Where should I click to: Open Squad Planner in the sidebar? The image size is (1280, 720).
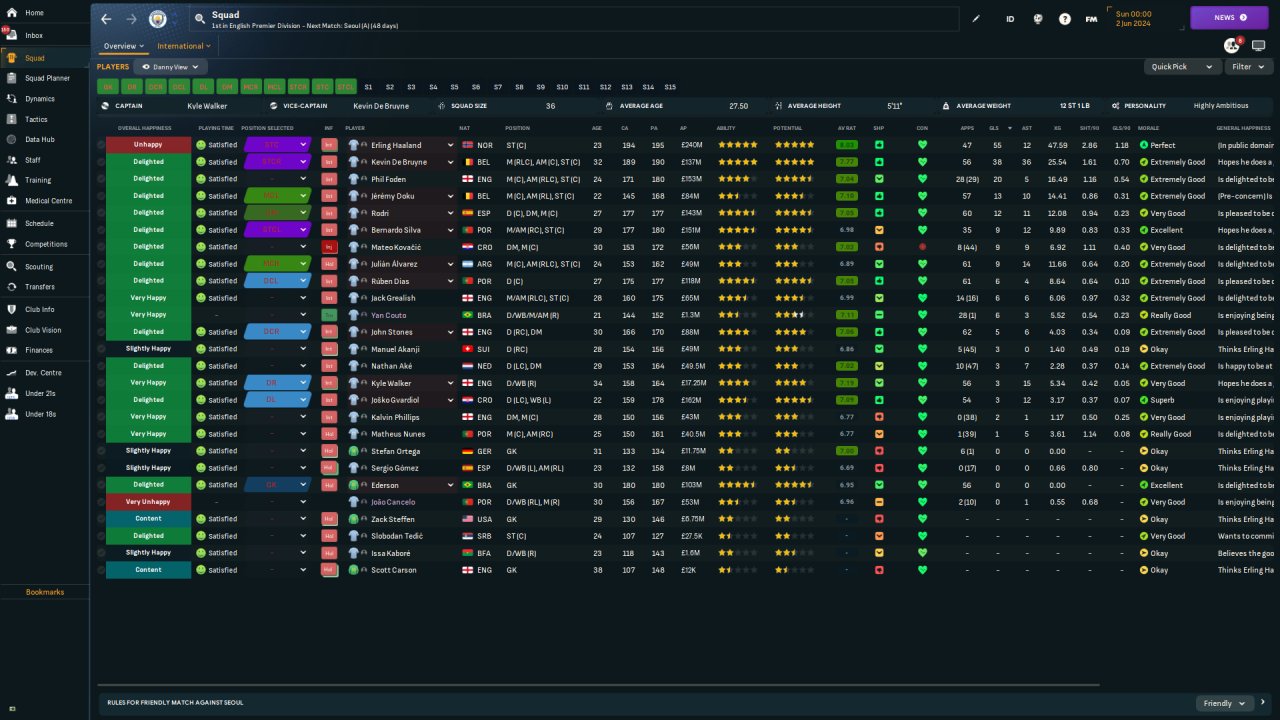(x=45, y=78)
